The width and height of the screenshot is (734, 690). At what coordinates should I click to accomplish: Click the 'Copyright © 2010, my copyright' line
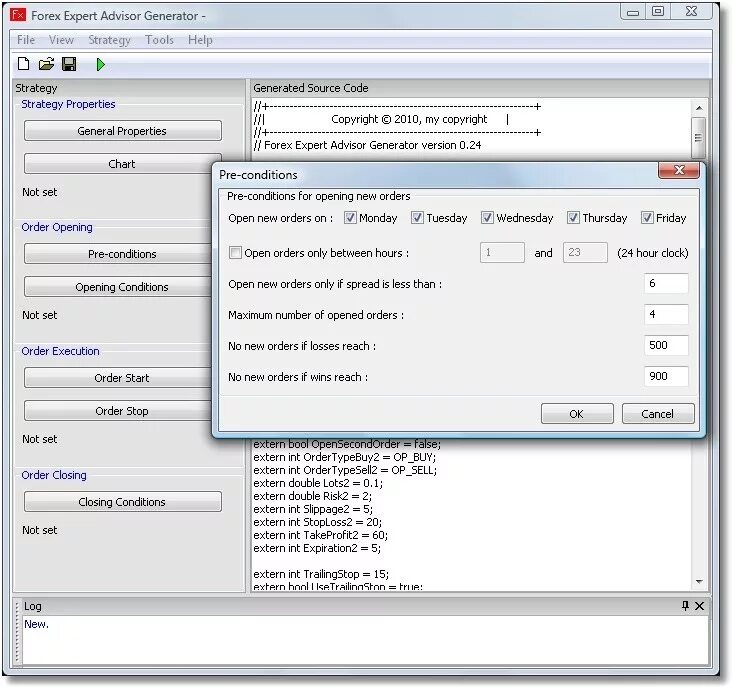coord(409,119)
